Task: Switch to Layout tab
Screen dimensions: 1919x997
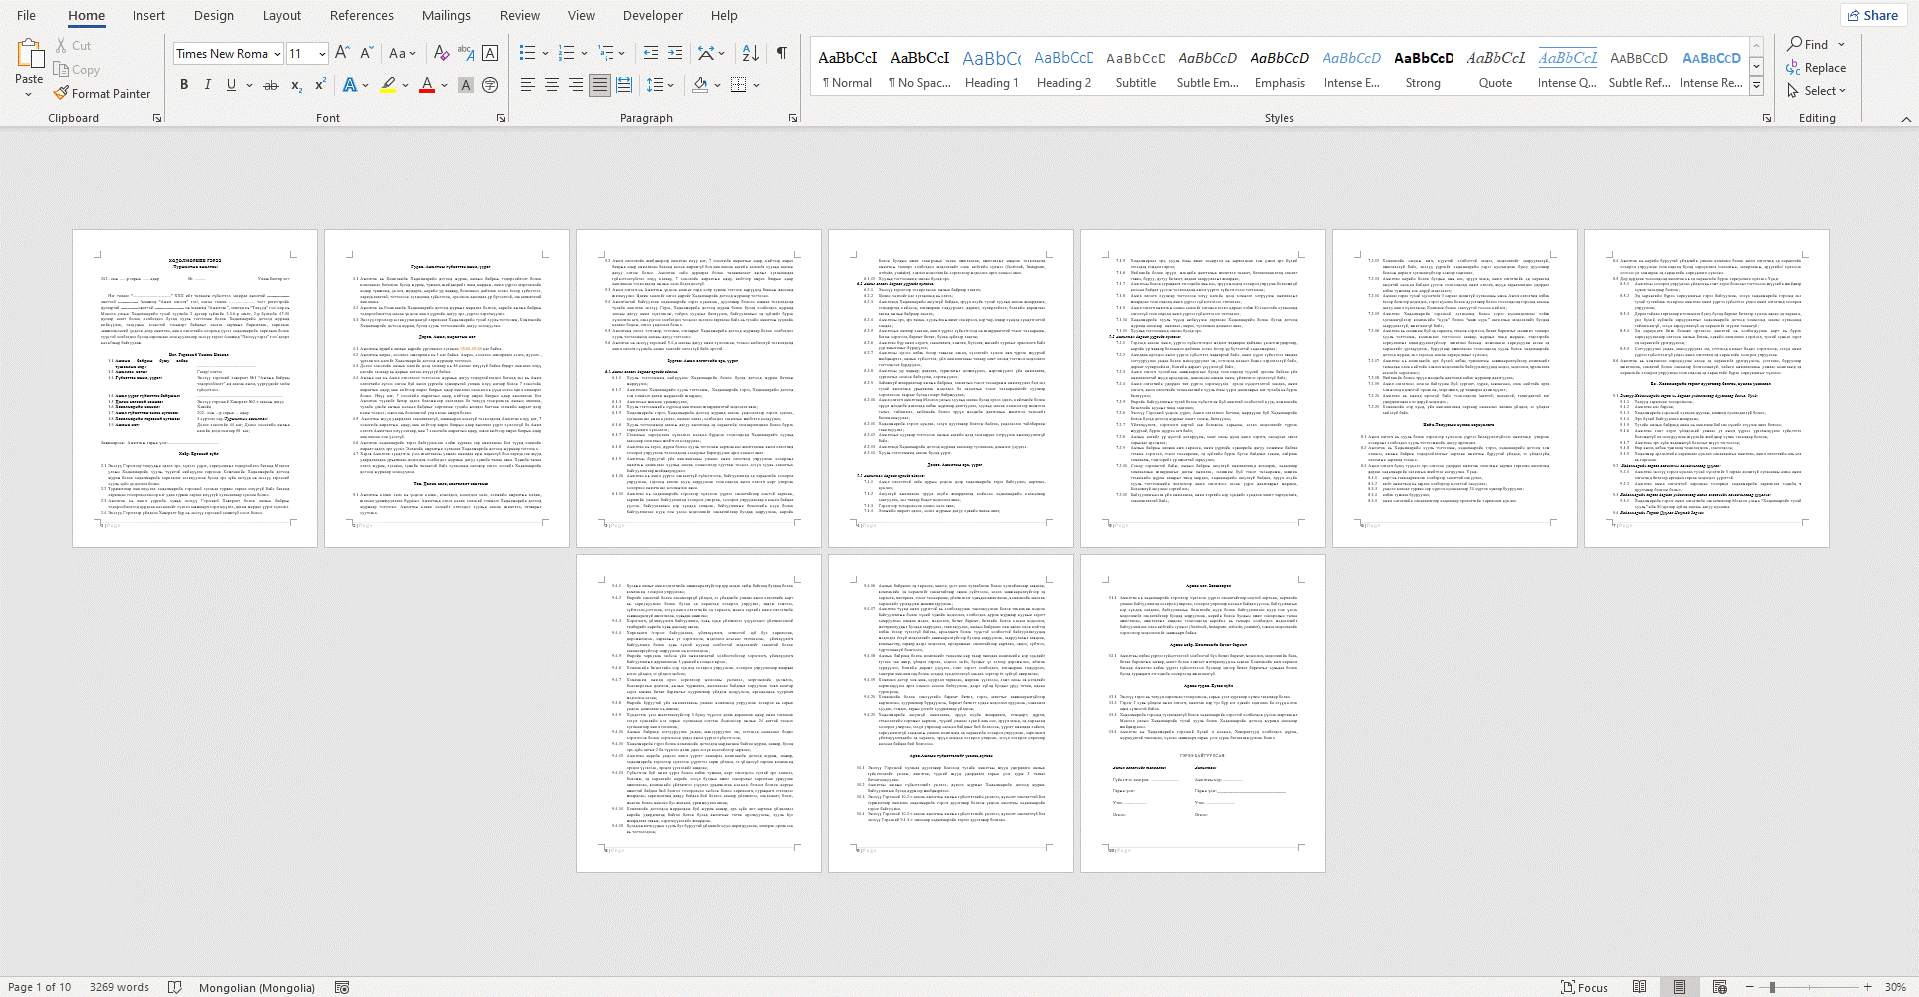Action: [x=282, y=15]
